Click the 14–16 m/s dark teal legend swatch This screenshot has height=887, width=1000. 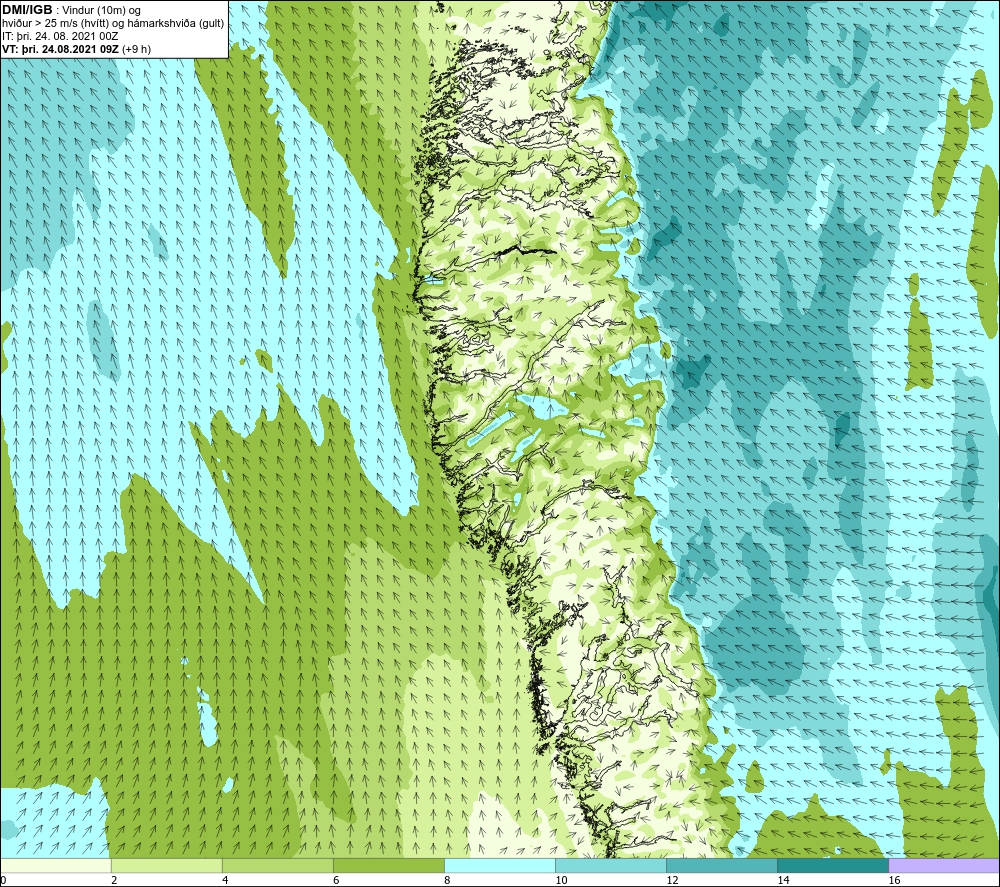833,865
